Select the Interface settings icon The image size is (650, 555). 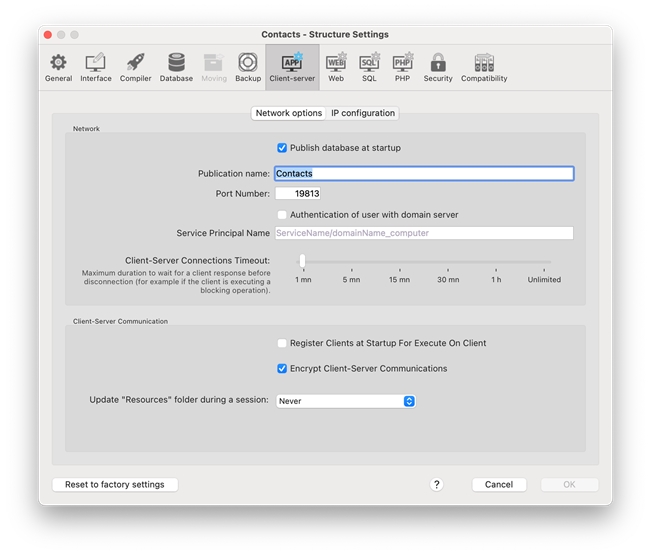(96, 63)
